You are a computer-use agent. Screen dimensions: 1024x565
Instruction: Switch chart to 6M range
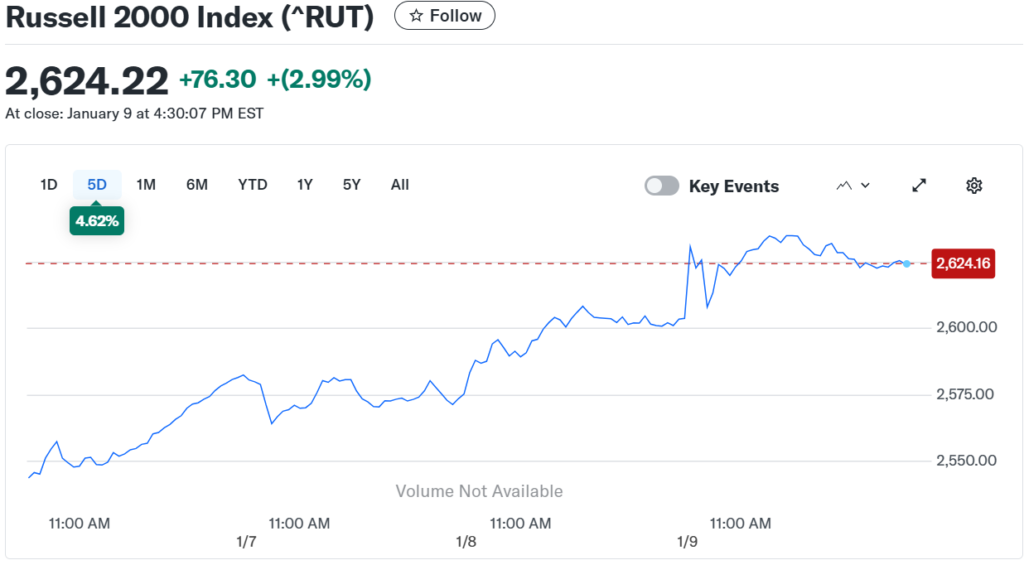pyautogui.click(x=197, y=184)
